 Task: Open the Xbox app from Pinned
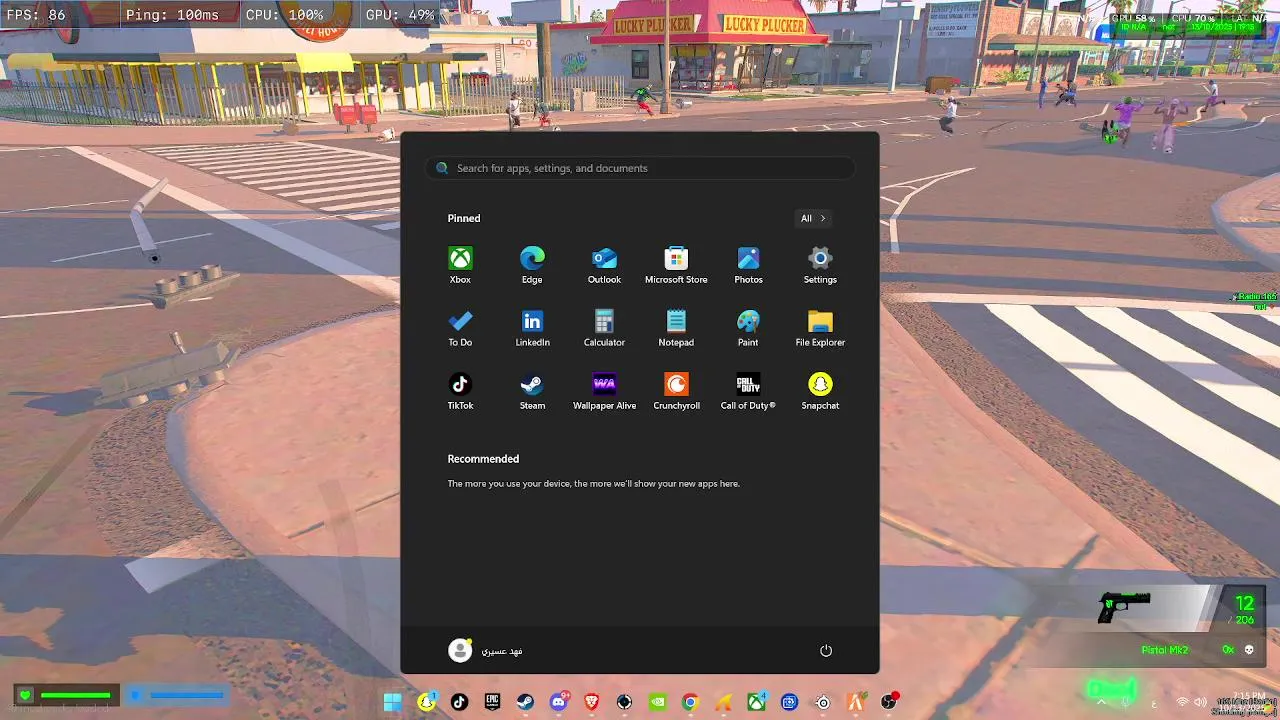point(460,265)
